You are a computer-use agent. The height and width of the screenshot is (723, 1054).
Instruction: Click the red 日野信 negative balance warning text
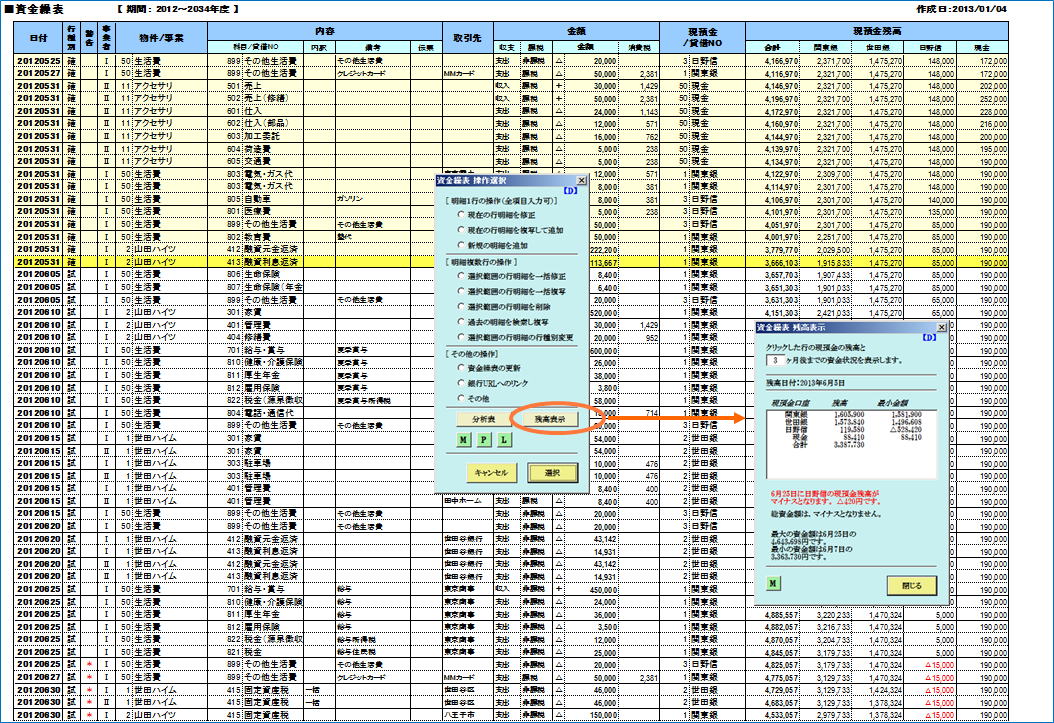tap(825, 497)
